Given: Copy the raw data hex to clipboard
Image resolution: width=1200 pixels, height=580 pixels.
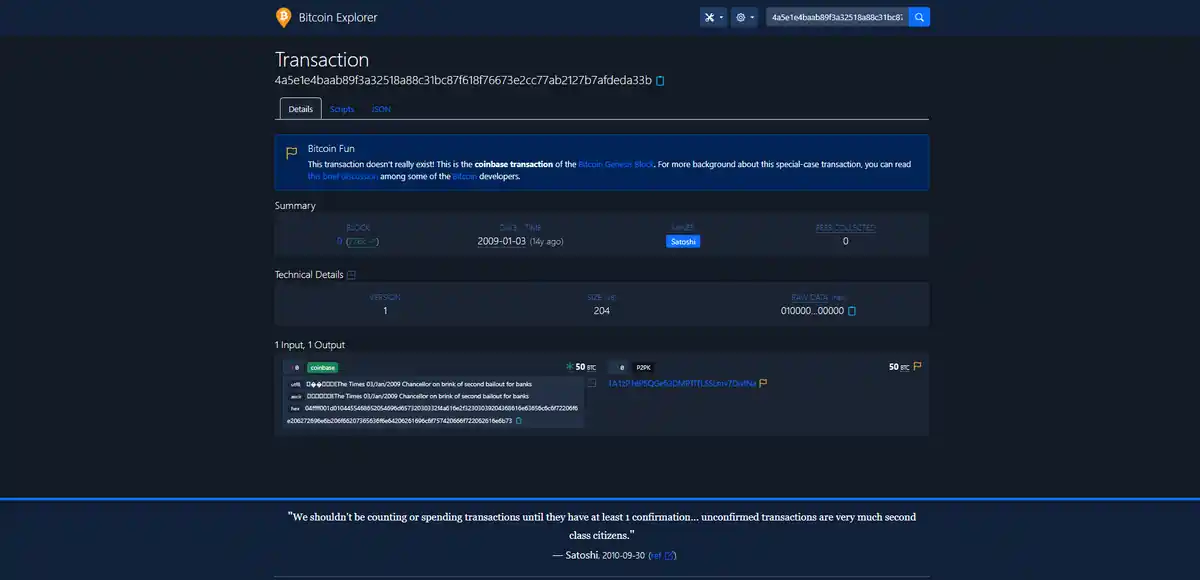Looking at the screenshot, I should (x=852, y=311).
